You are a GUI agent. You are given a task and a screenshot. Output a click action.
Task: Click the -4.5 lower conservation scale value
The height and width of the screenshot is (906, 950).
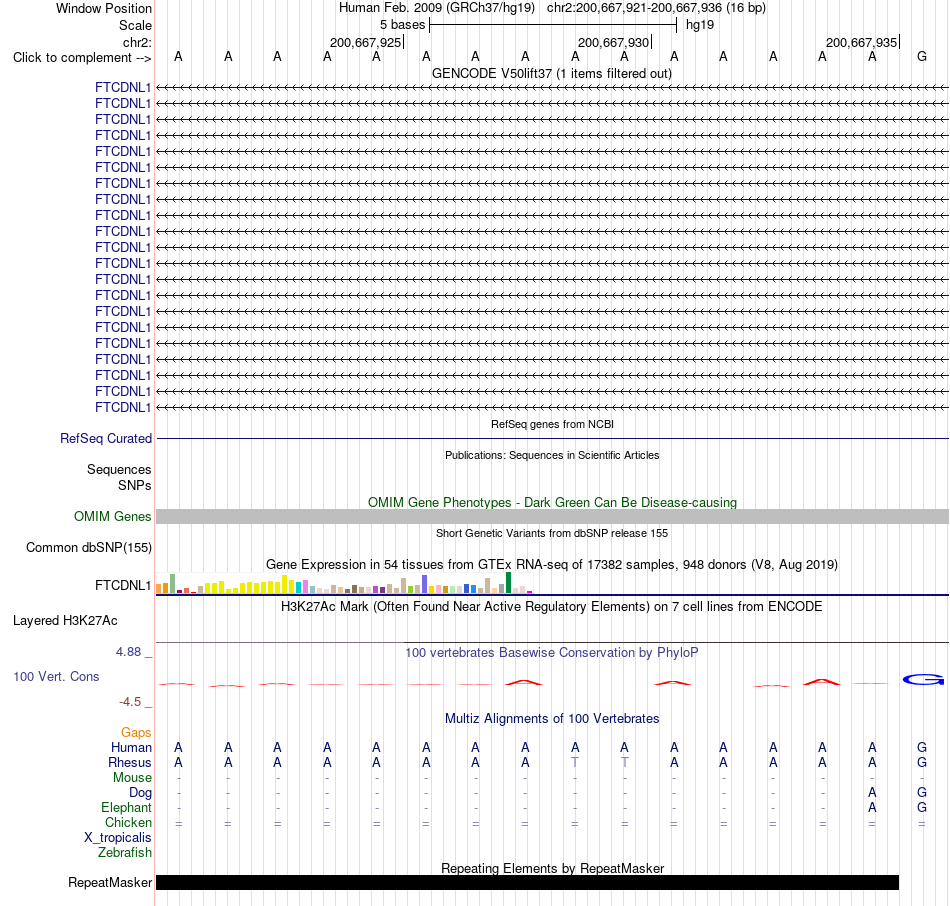(x=130, y=702)
